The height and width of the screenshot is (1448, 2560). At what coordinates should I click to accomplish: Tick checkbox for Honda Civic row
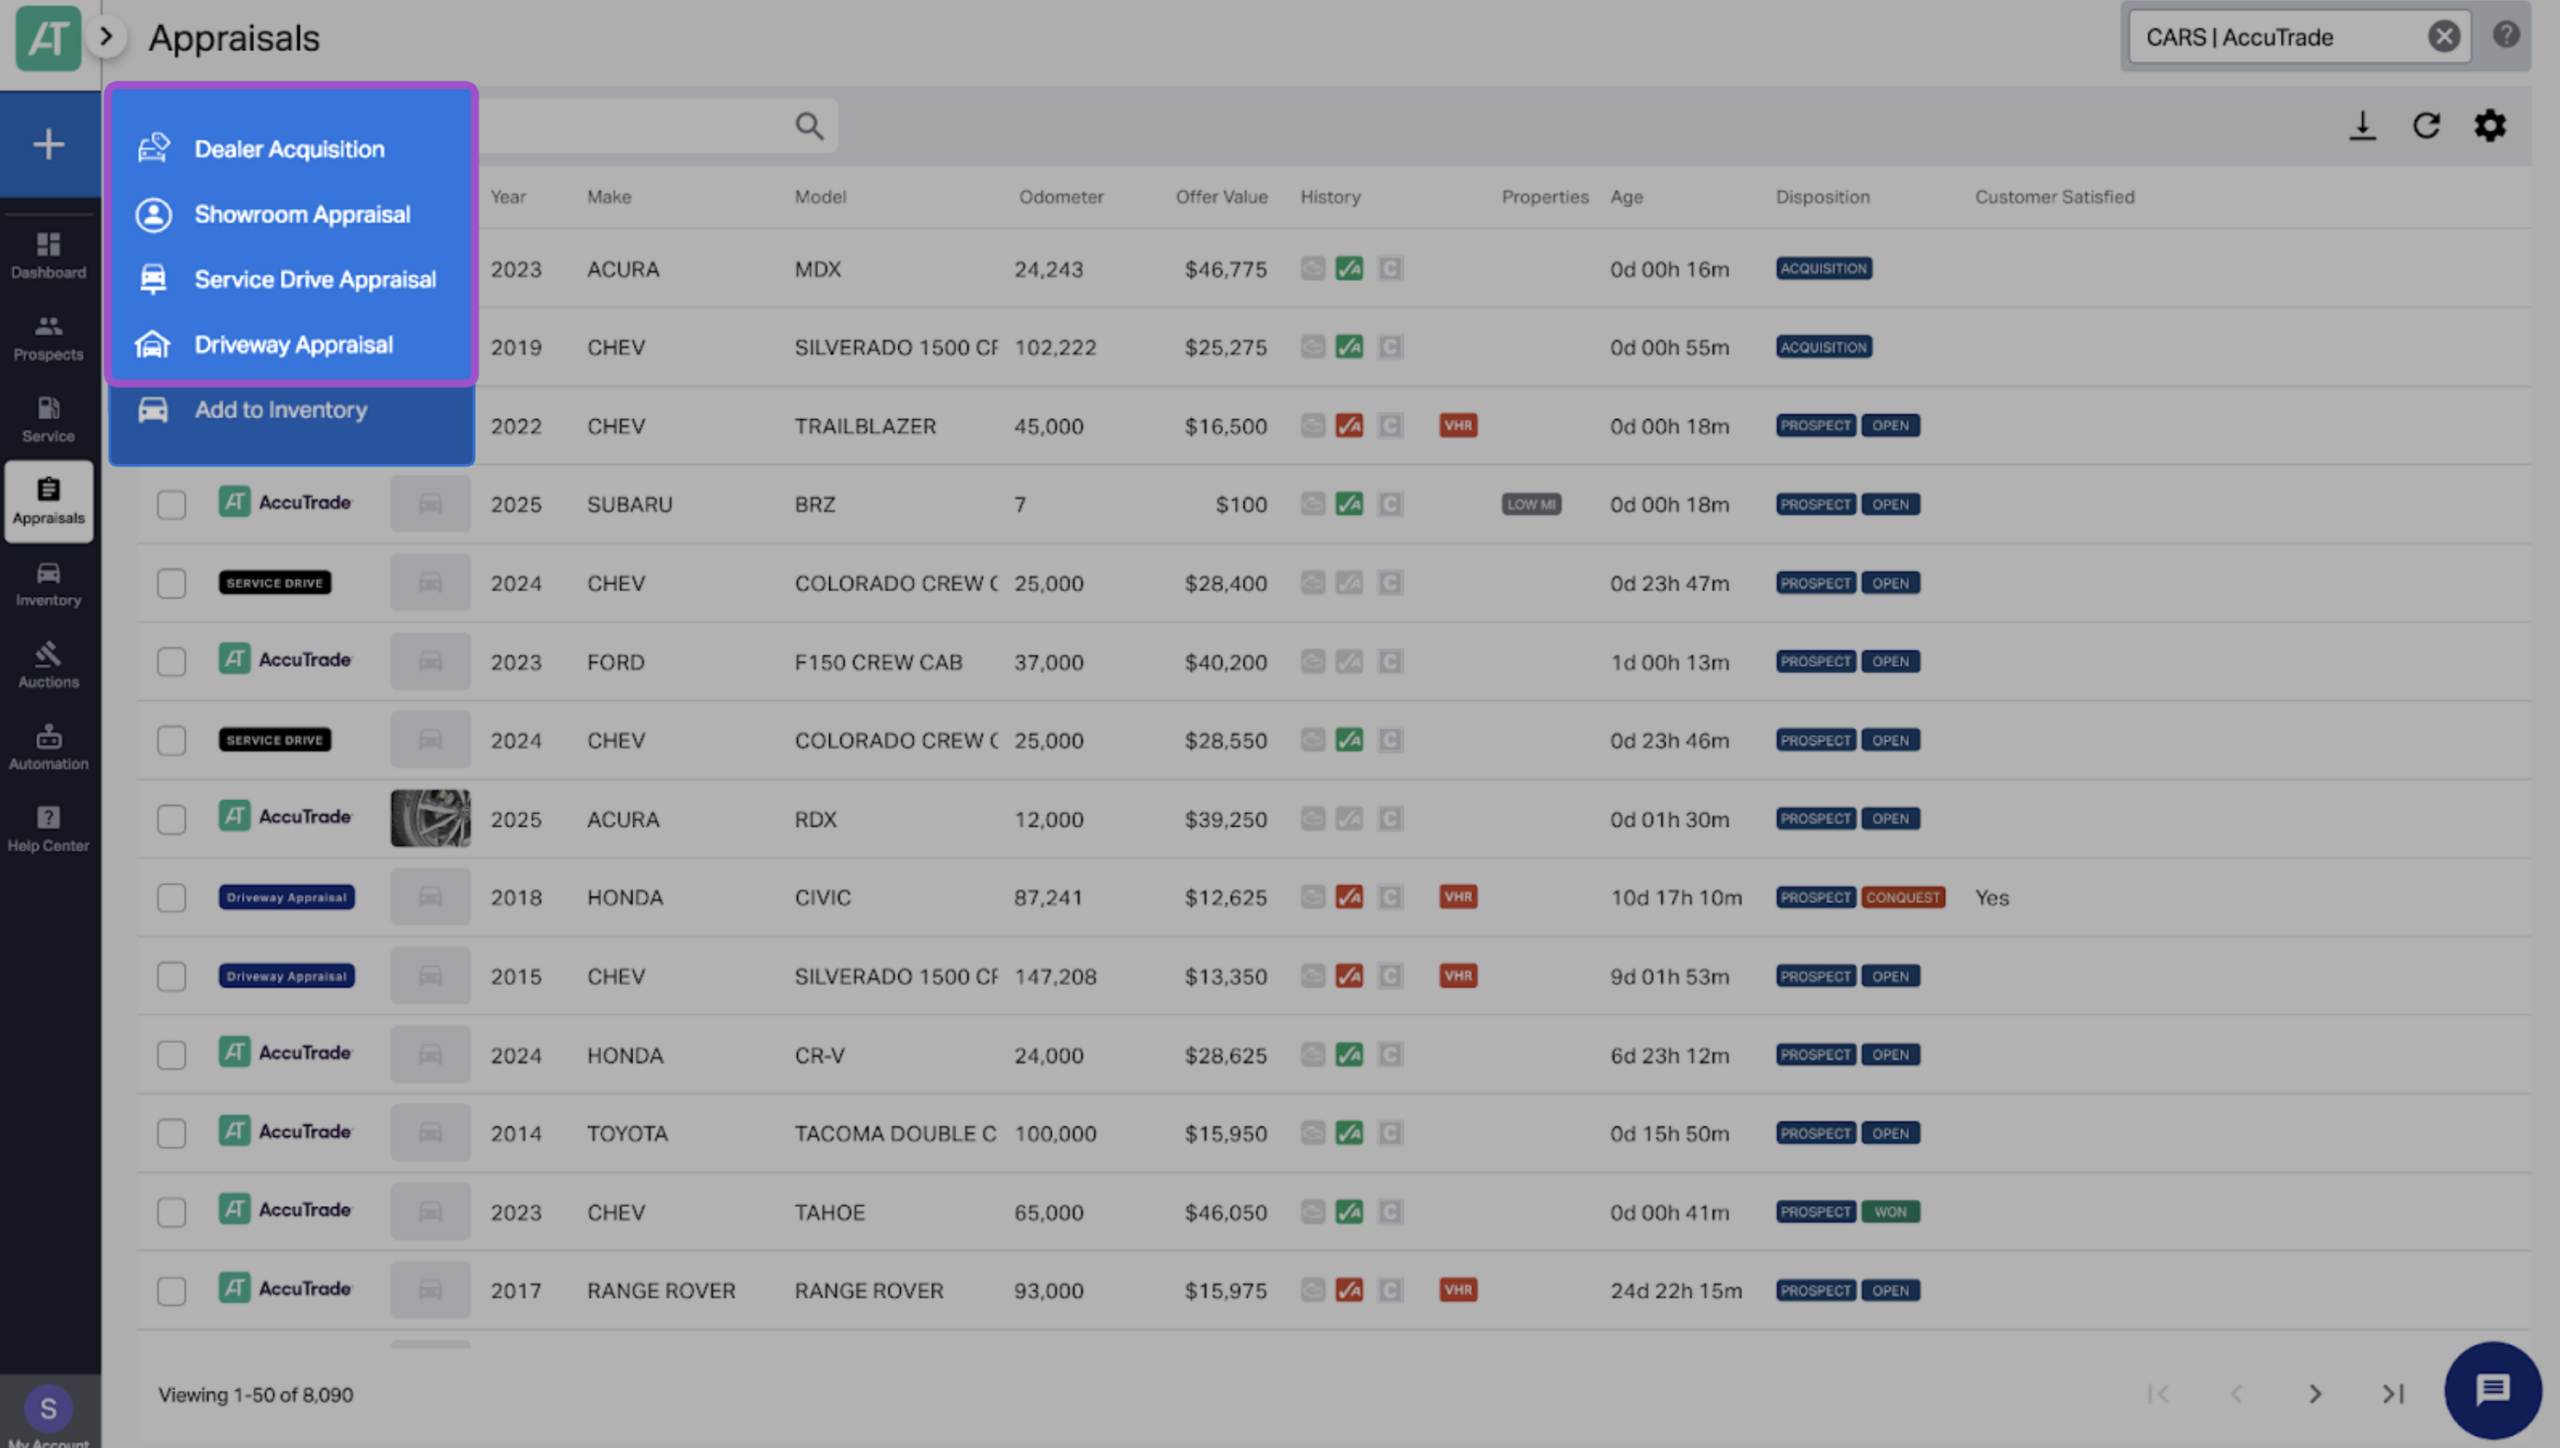[x=171, y=898]
